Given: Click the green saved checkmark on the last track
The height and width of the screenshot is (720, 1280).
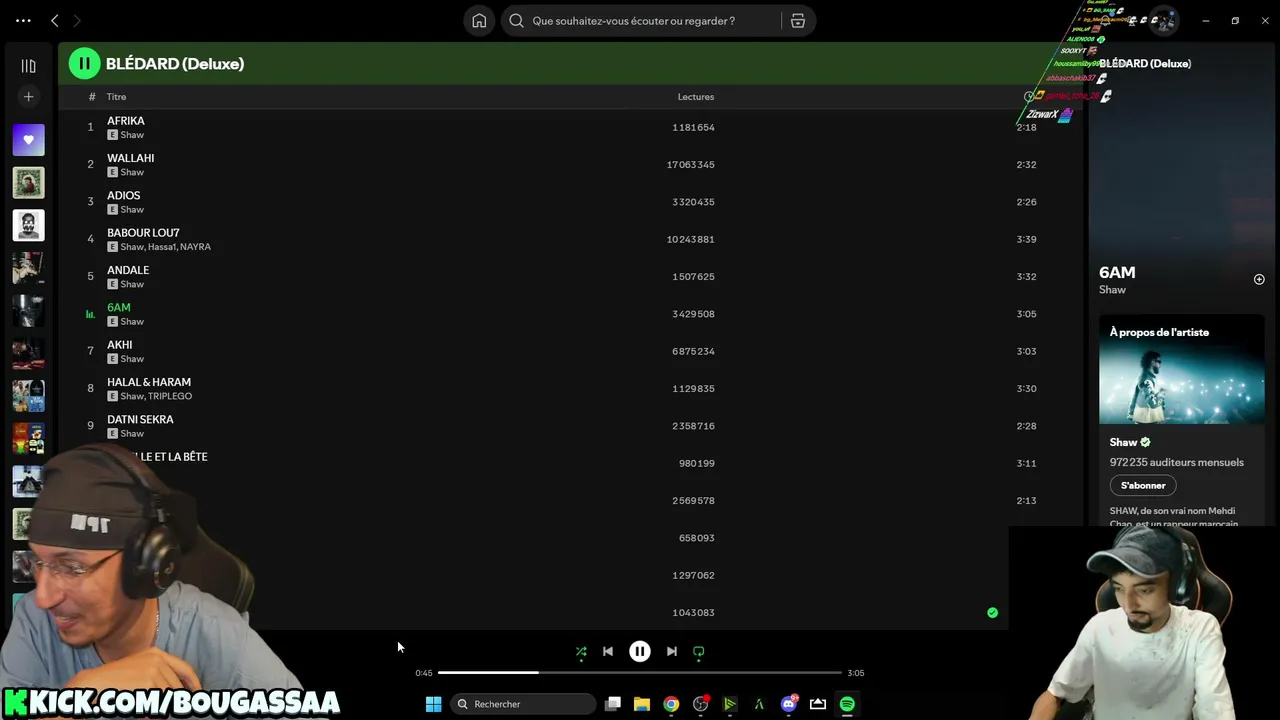Looking at the screenshot, I should point(992,613).
